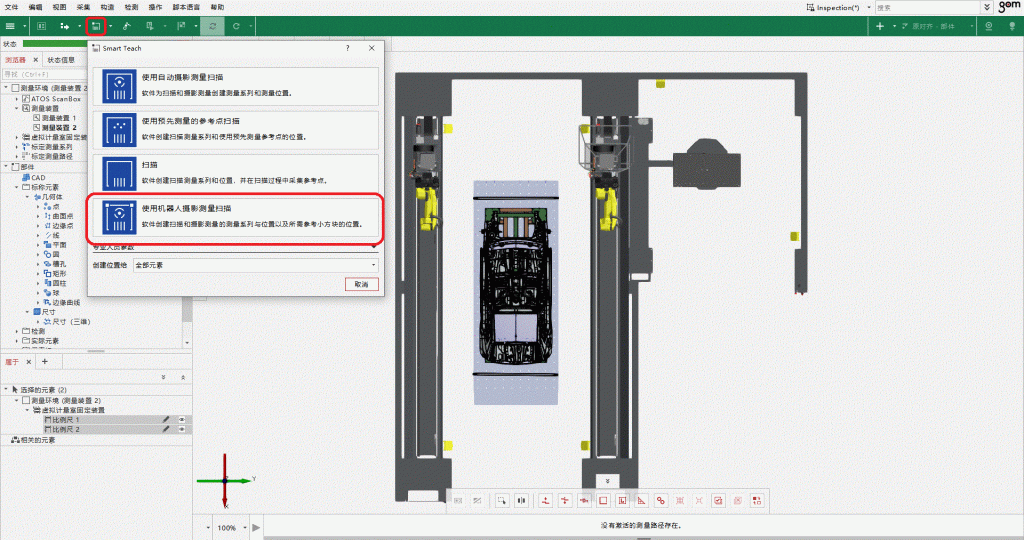Open the 检测 menu in menu bar
Image resolution: width=1024 pixels, height=540 pixels.
click(131, 7)
